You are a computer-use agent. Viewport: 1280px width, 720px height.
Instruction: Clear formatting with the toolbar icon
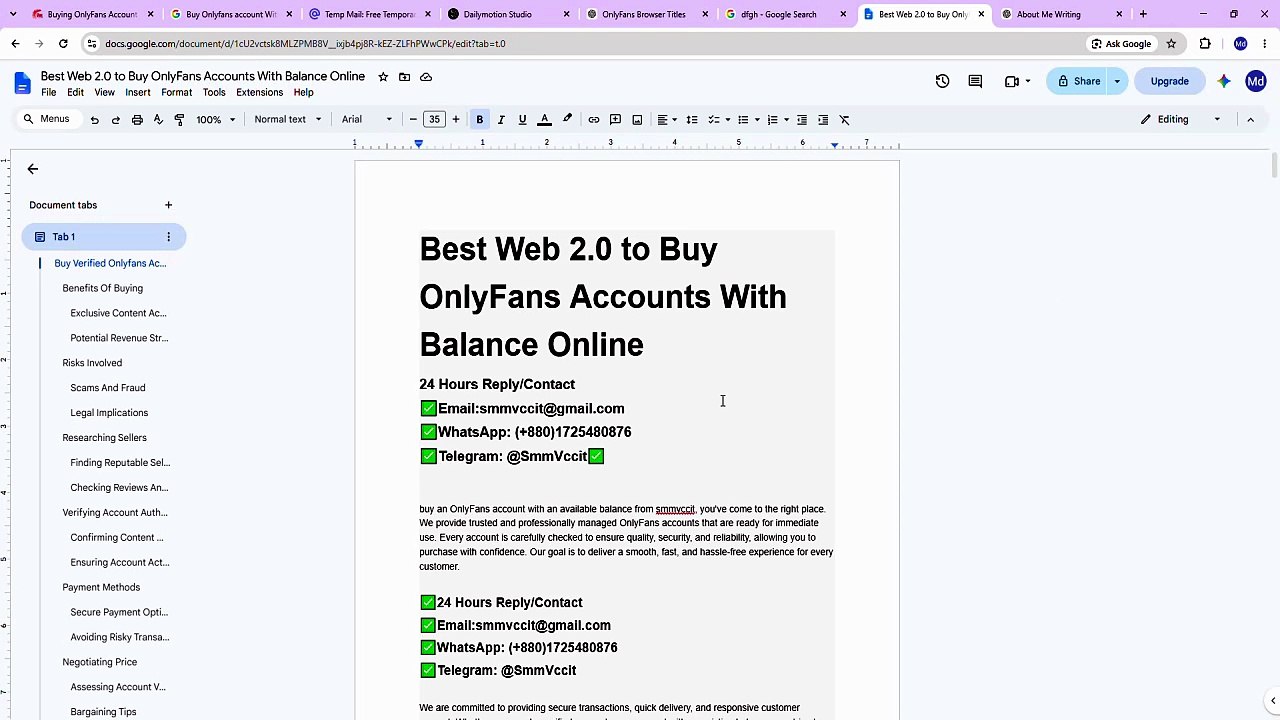(845, 120)
